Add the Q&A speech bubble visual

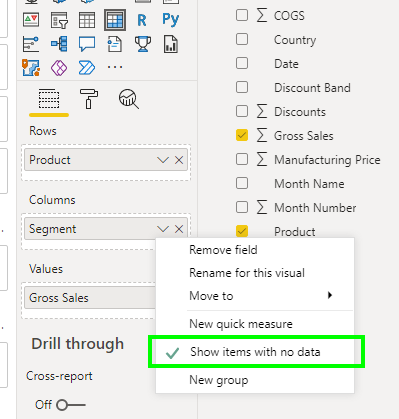[87, 44]
